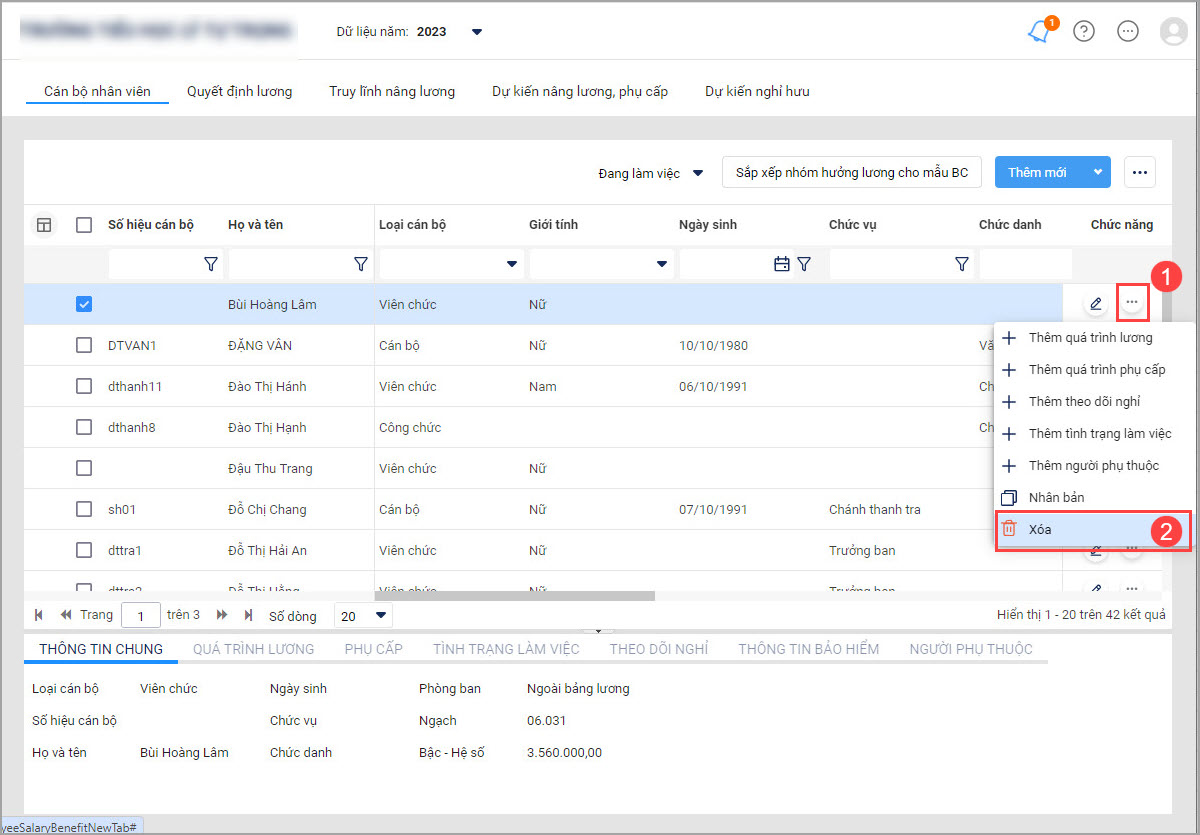Click the table's horizontal scrollbar
Screen dimensions: 1200x835
514,596
